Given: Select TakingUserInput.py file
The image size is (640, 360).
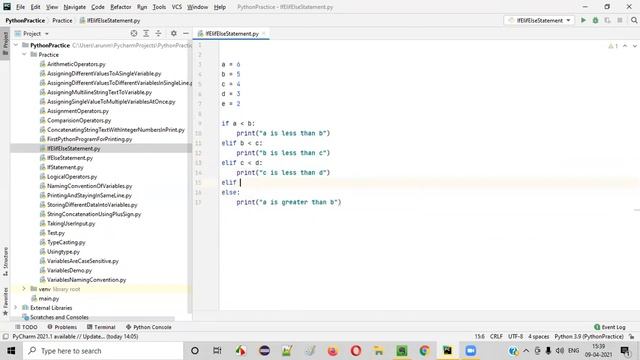Looking at the screenshot, I should (71, 223).
